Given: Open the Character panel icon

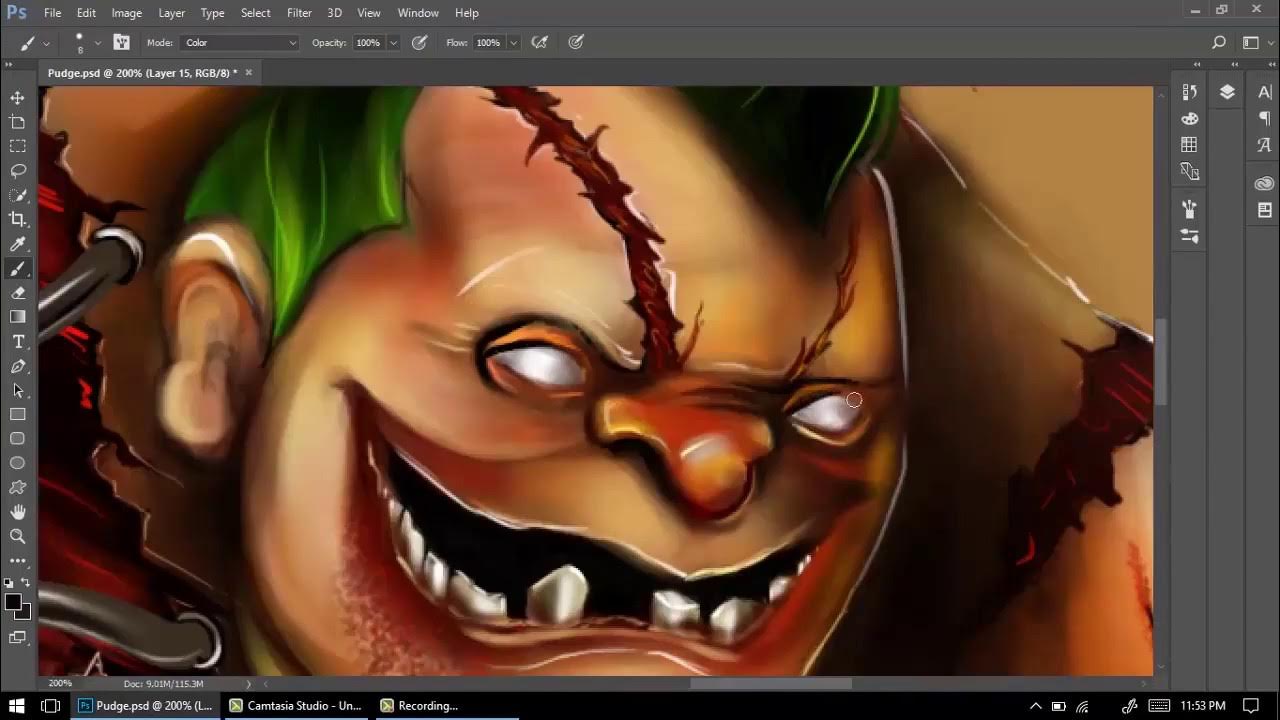Looking at the screenshot, I should (1265, 92).
